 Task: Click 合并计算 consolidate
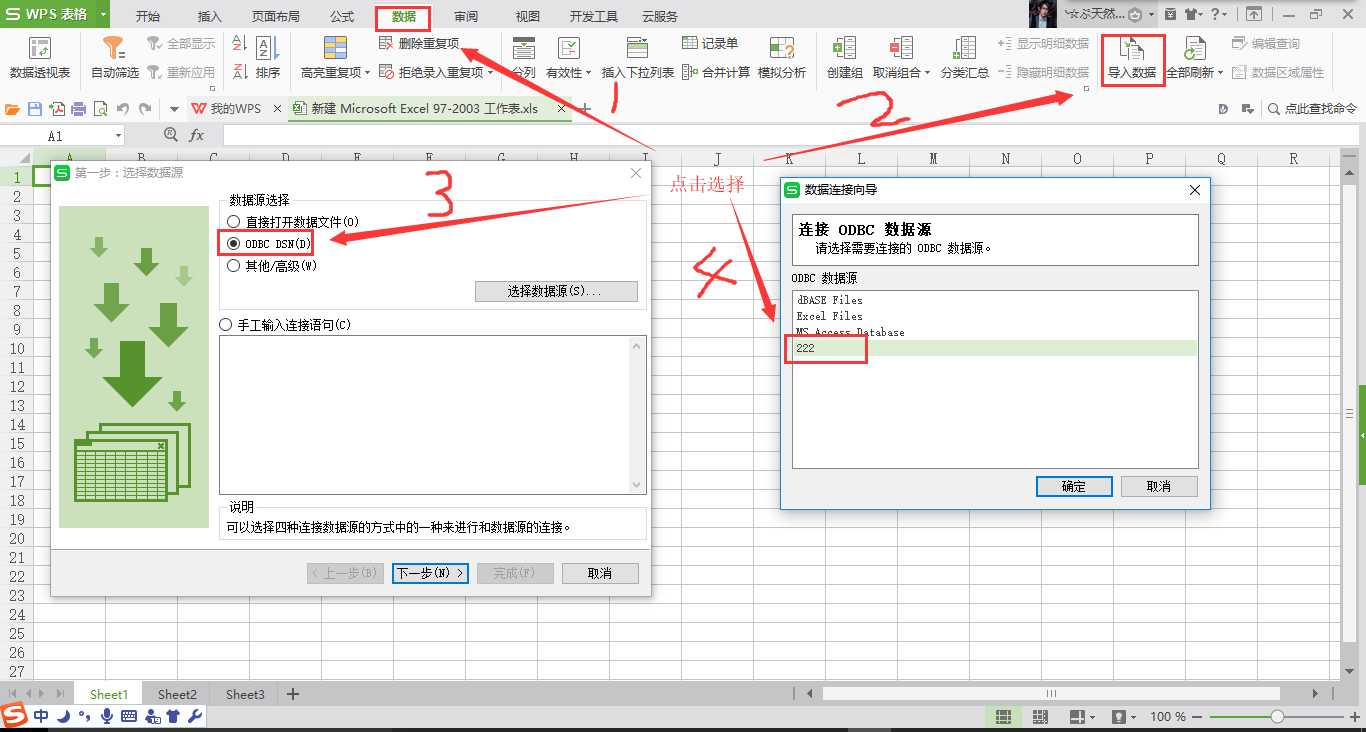716,72
